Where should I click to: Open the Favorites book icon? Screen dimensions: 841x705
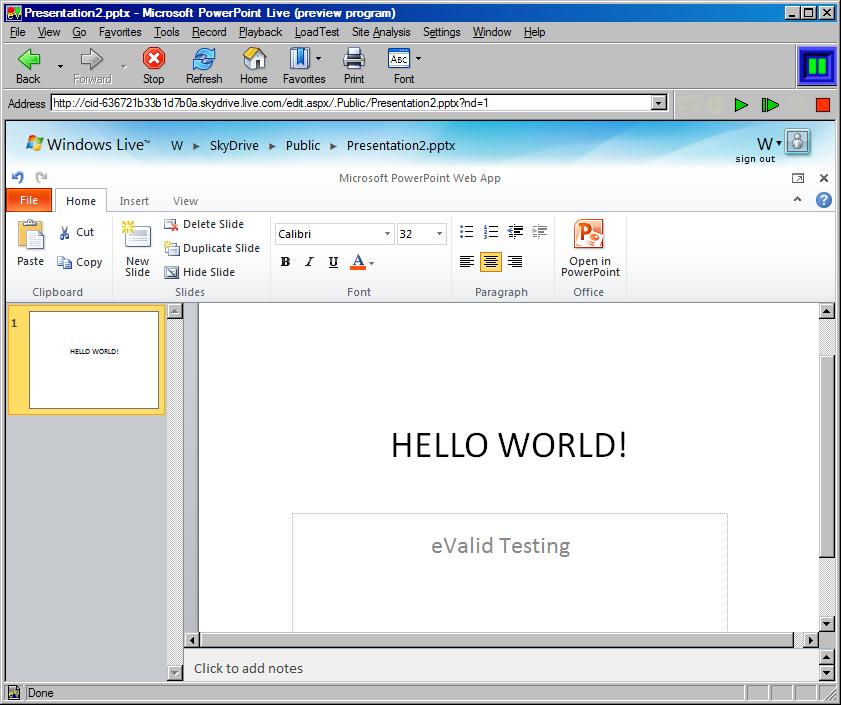tap(300, 58)
